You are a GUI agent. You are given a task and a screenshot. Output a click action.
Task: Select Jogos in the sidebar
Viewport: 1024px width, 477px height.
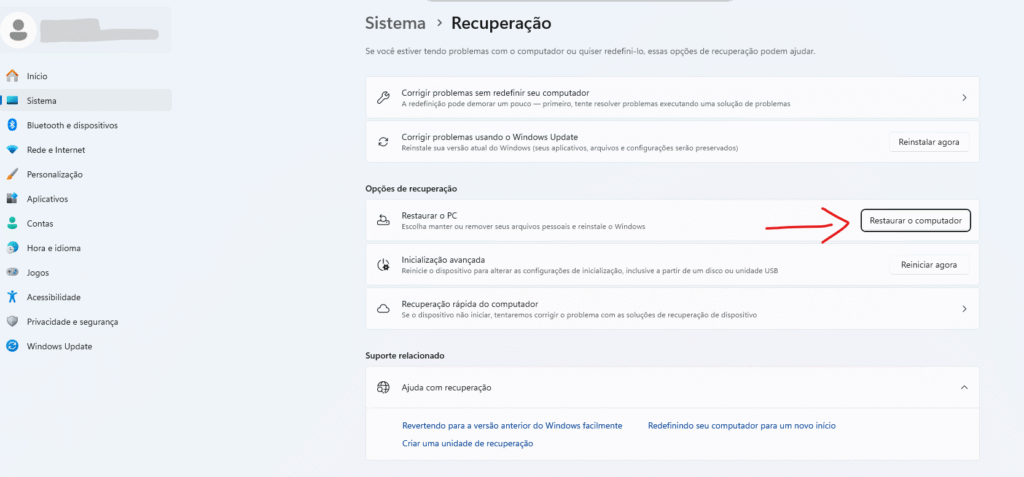(86, 272)
